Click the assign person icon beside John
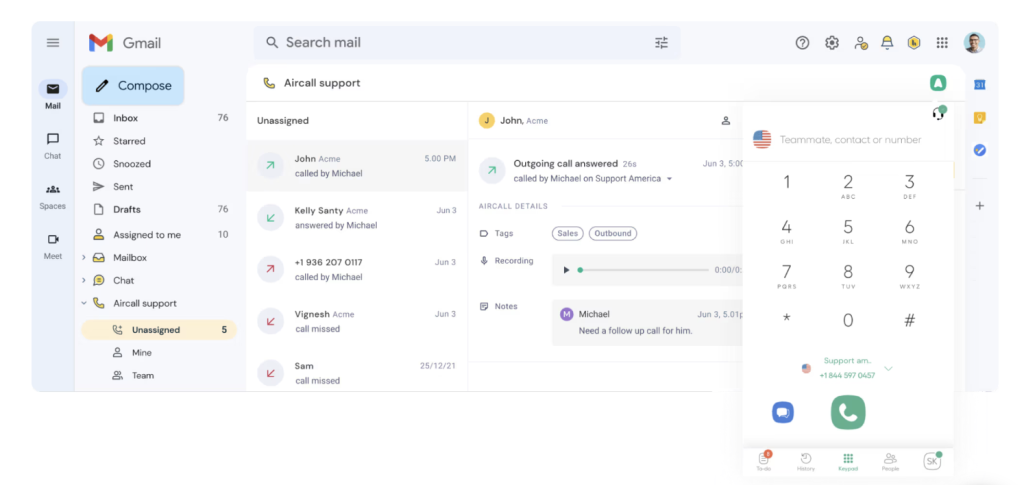This screenshot has width=1024, height=485. 726,121
